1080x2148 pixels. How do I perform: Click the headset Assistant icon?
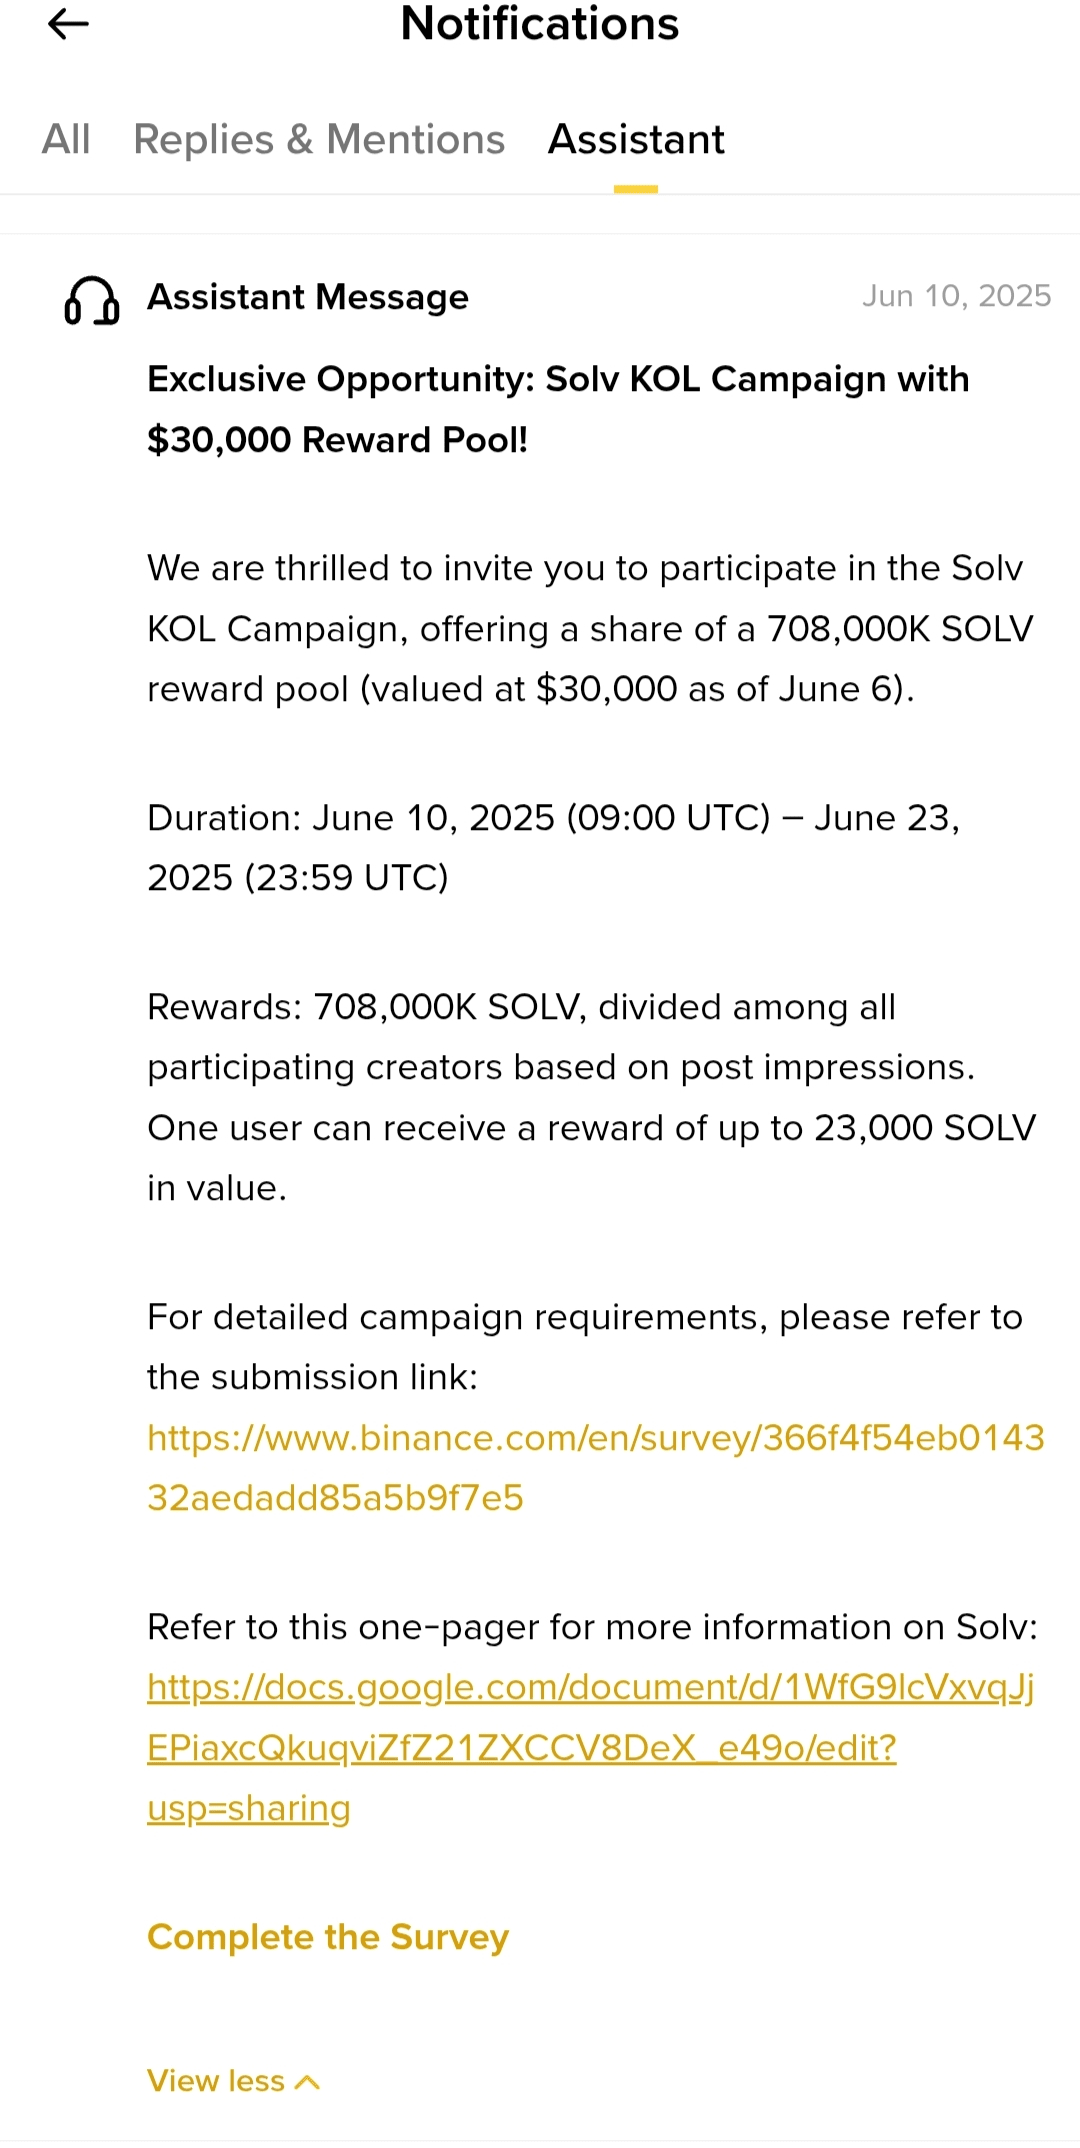(92, 300)
